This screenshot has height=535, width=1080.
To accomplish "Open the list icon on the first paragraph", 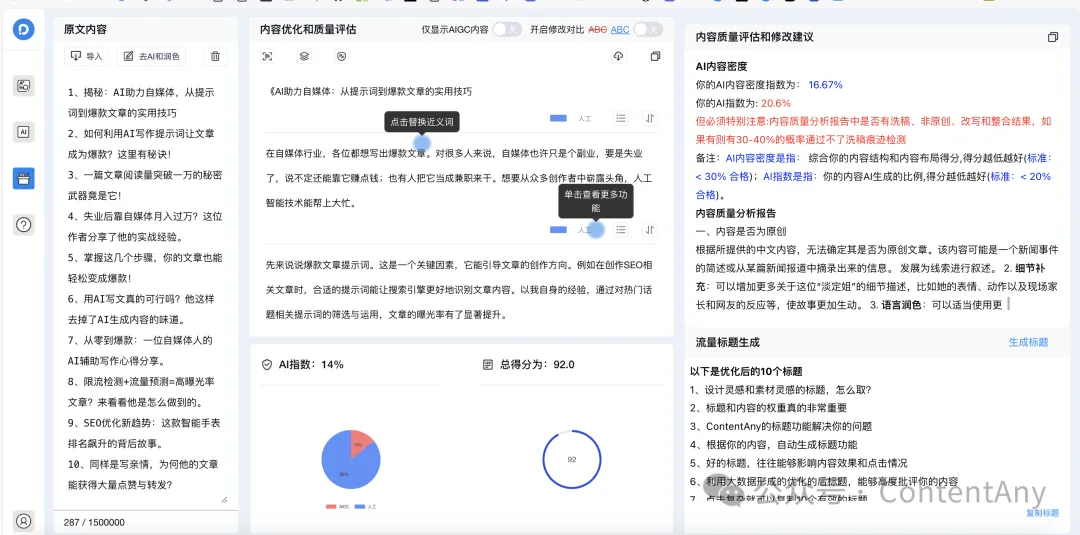I will click(621, 118).
